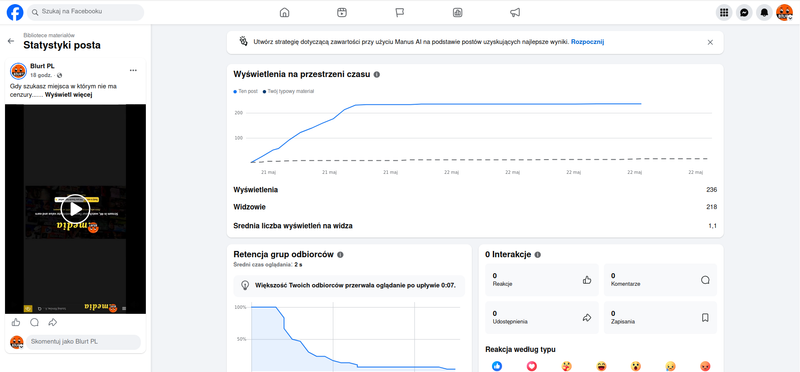
Task: Open the Reels video icon
Action: click(x=342, y=13)
